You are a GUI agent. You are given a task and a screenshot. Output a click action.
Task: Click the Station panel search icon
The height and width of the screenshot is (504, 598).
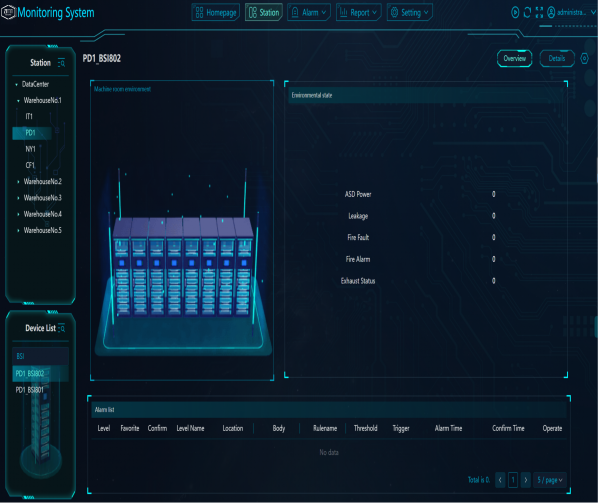pos(61,63)
